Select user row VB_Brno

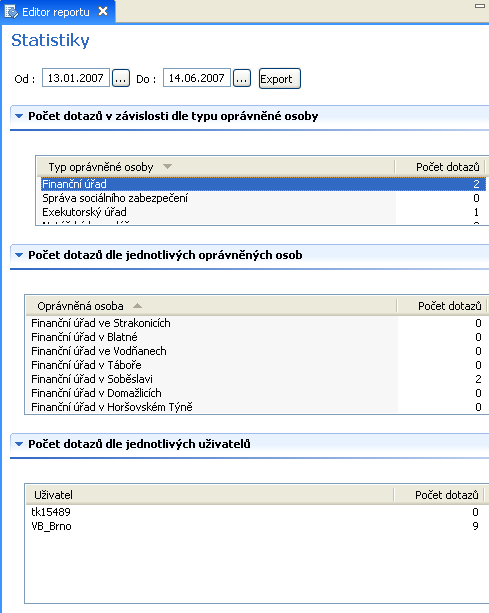(255, 526)
